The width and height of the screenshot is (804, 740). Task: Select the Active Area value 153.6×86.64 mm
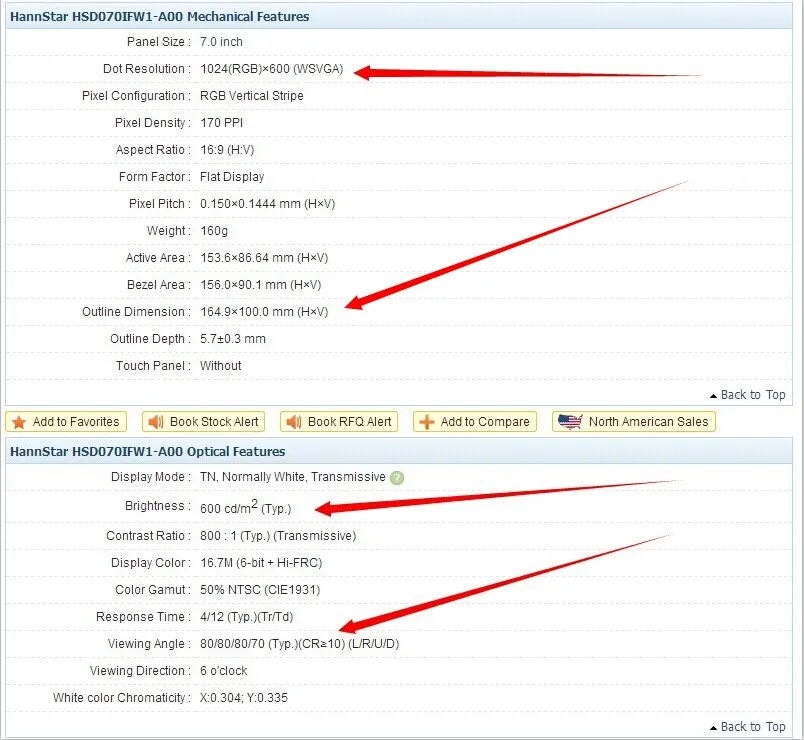pyautogui.click(x=247, y=258)
